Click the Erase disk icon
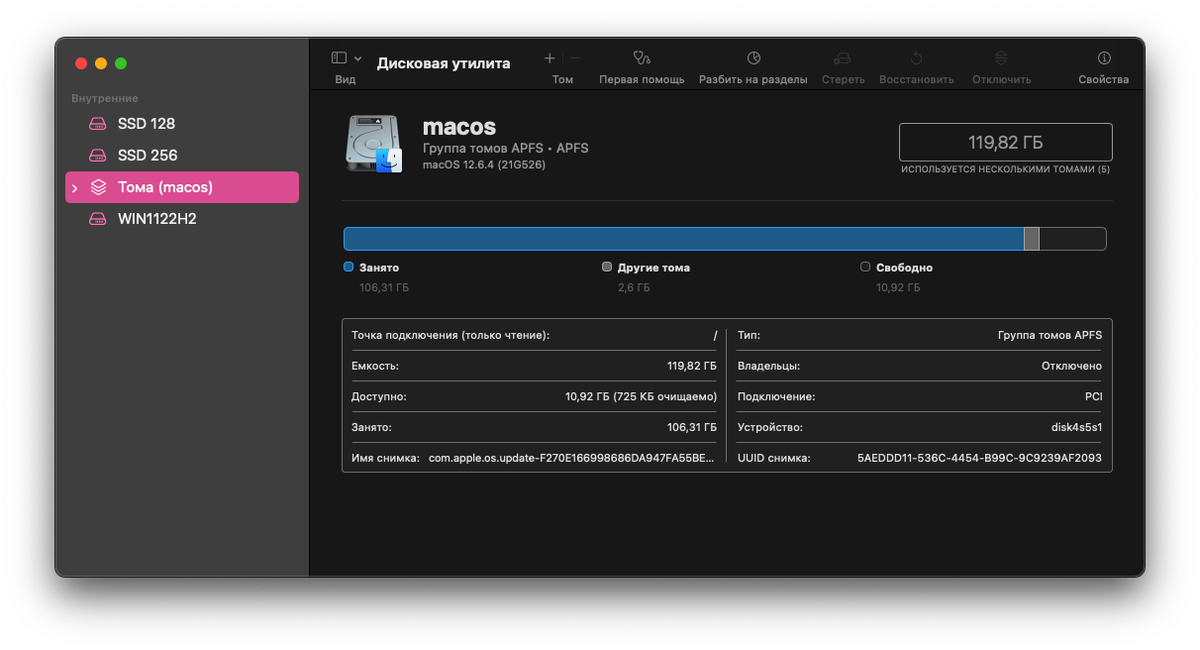This screenshot has height=650, width=1200. point(842,58)
